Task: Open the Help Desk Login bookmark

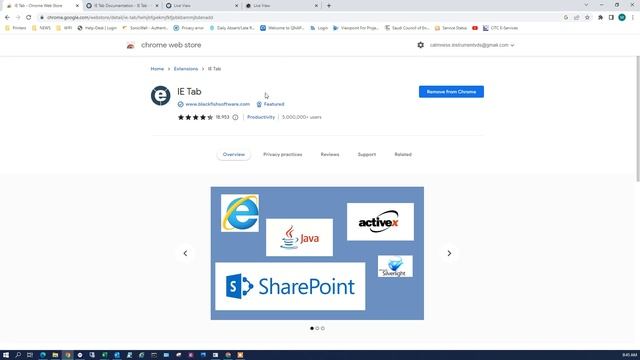Action: (97, 28)
